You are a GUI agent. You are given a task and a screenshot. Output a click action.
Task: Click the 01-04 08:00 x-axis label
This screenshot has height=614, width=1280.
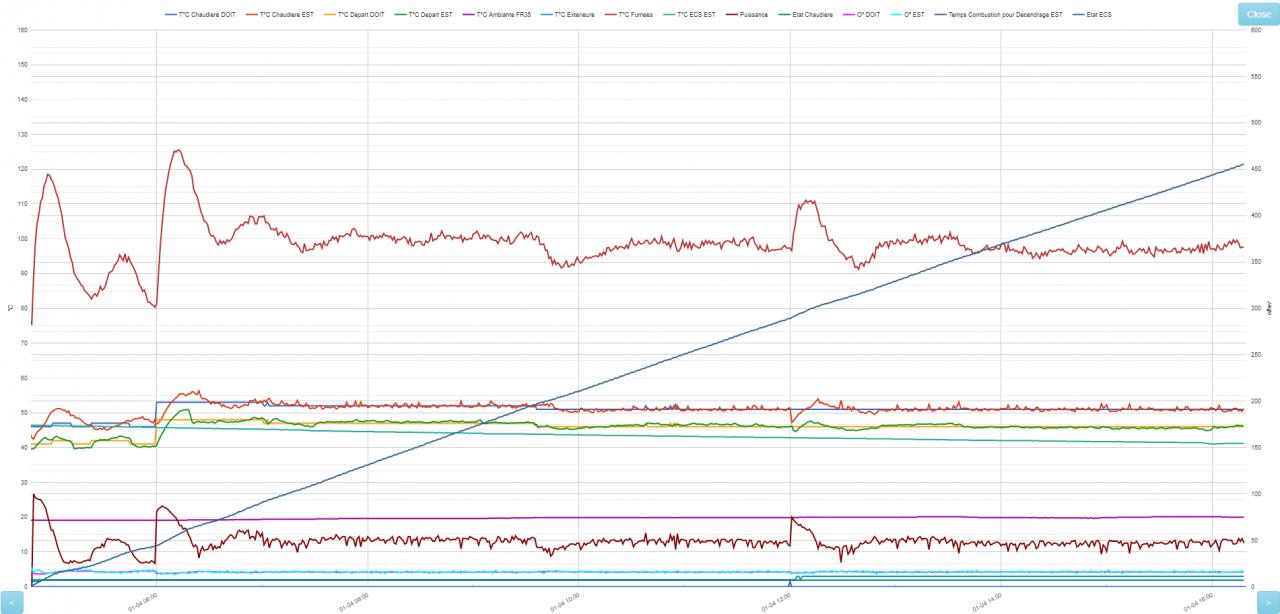pos(354,600)
